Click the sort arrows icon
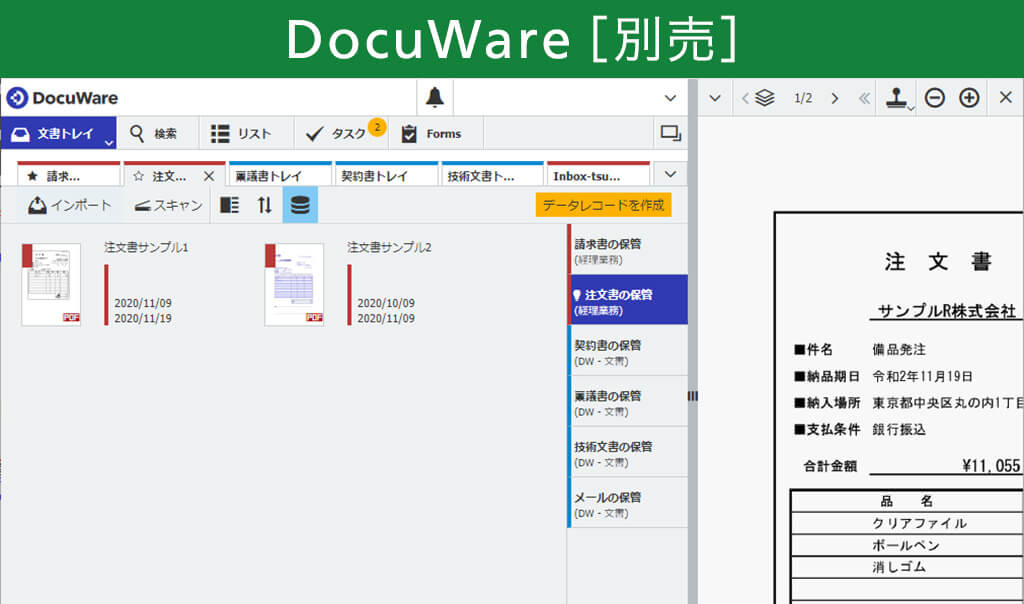This screenshot has height=604, width=1024. pos(264,205)
